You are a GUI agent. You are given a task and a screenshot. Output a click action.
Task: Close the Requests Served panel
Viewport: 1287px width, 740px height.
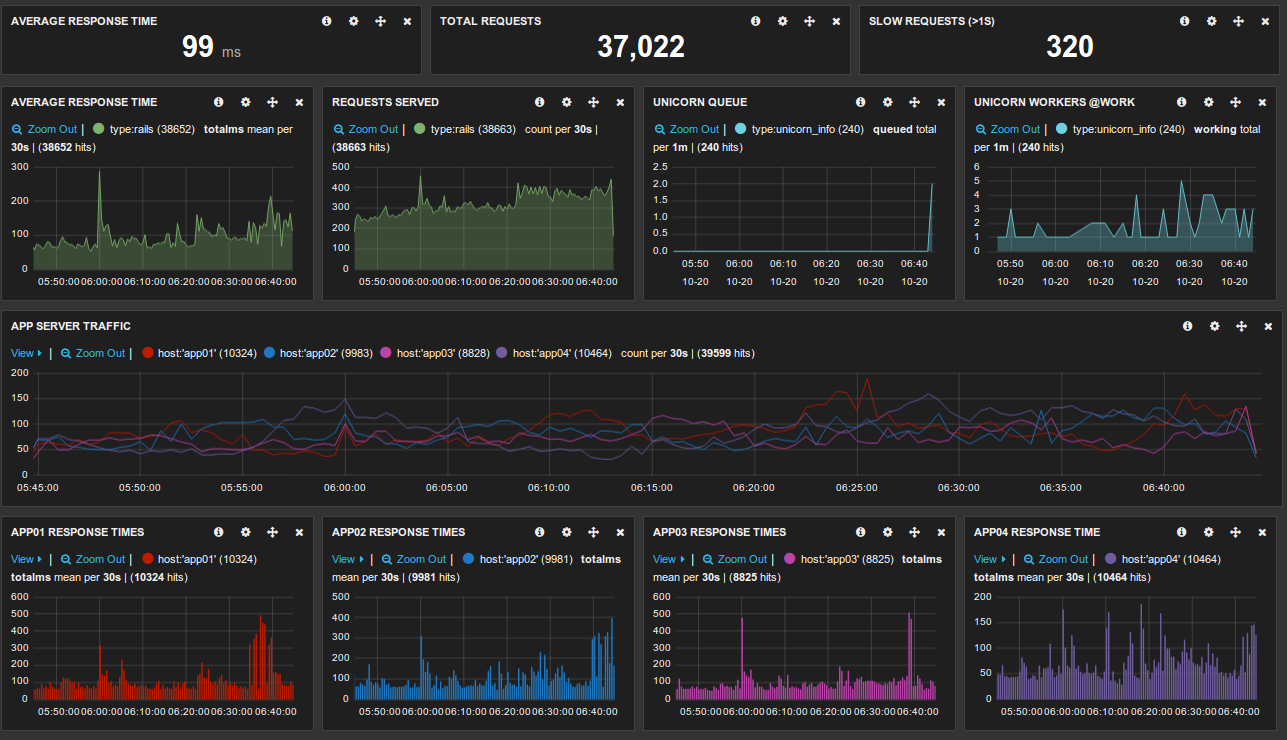(620, 102)
